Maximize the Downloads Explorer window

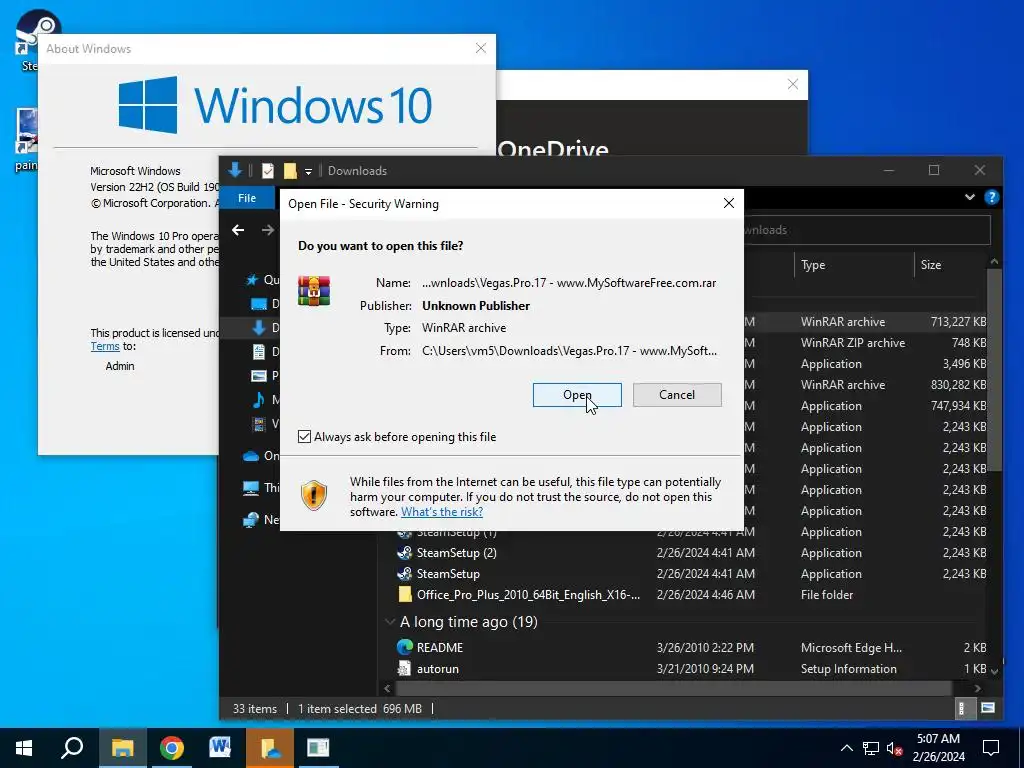tap(934, 170)
